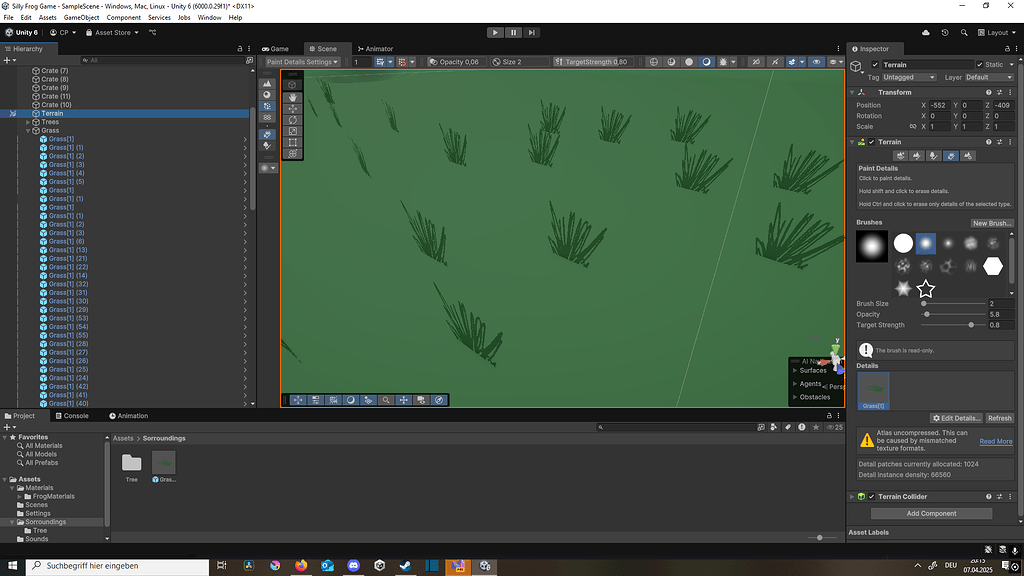
Task: Toggle the Terrain Collider component checkbox
Action: point(871,496)
